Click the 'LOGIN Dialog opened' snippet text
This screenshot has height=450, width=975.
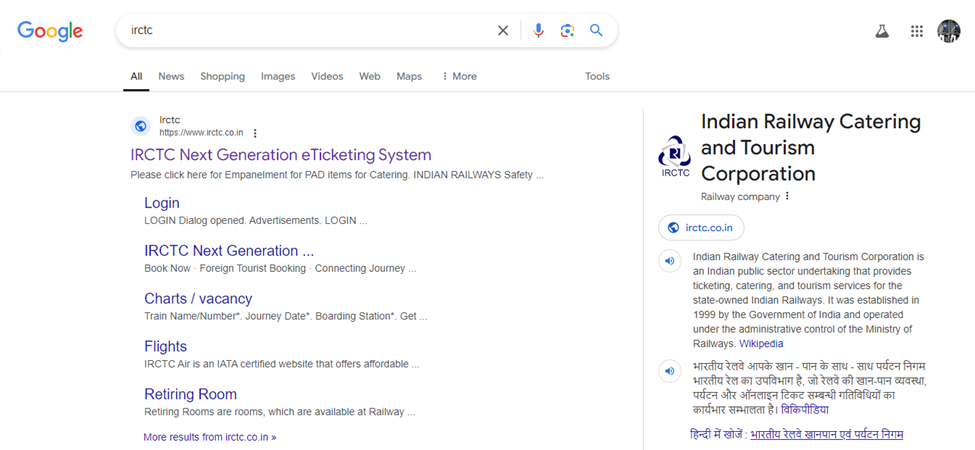coord(256,221)
